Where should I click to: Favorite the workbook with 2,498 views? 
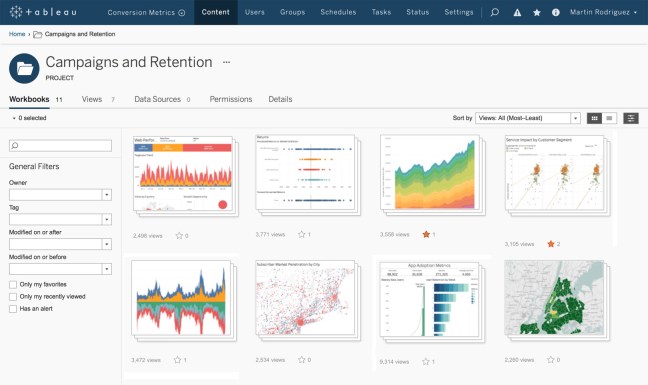(x=179, y=235)
